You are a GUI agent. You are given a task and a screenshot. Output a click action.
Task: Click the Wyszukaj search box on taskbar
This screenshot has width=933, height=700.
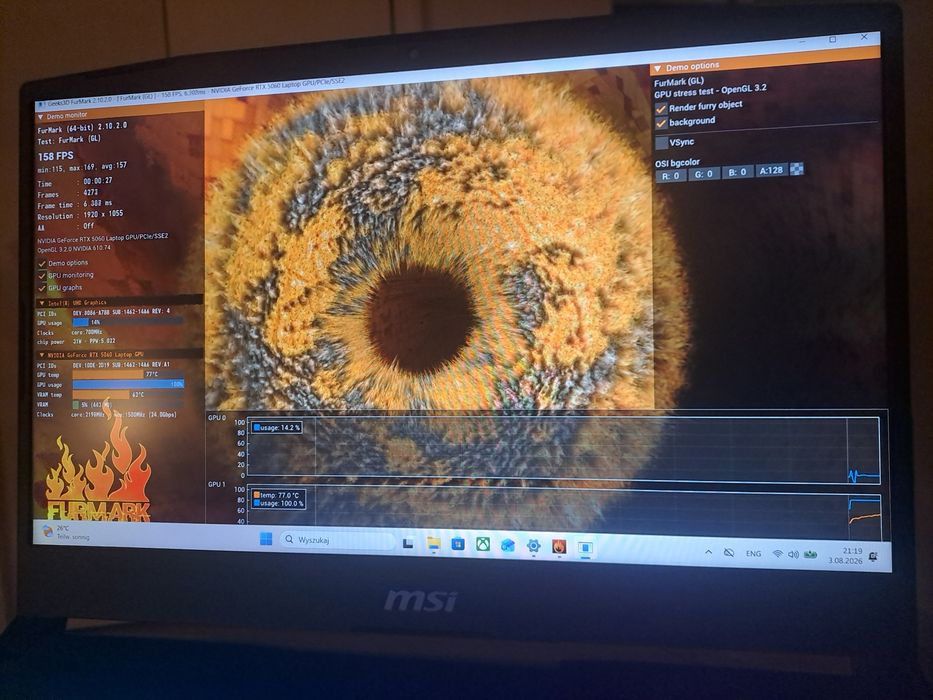coord(337,540)
